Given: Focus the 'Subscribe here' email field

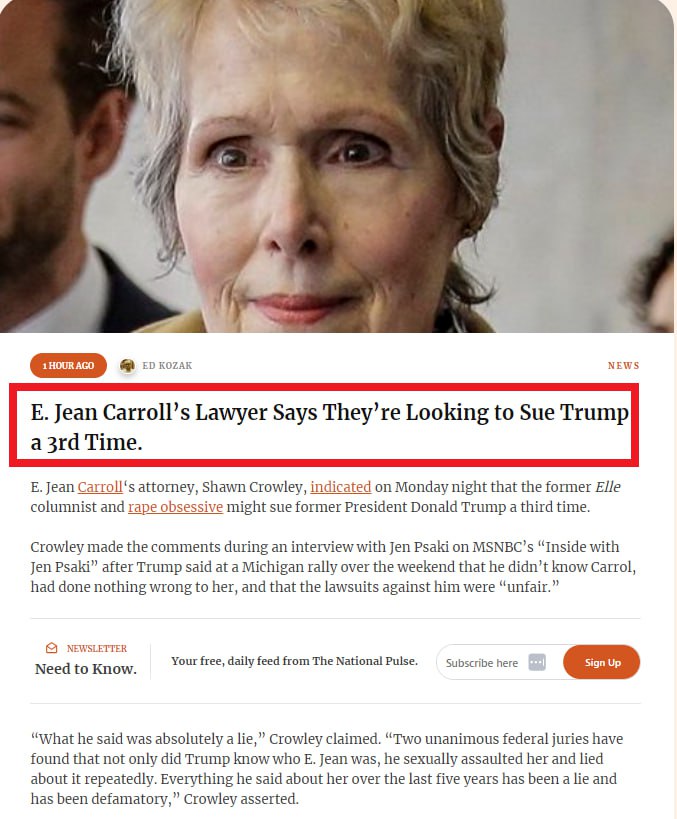Looking at the screenshot, I should click(x=499, y=662).
